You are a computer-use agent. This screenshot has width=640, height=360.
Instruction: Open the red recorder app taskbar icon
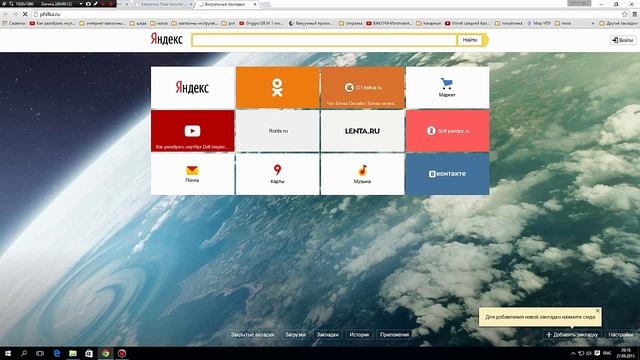pyautogui.click(x=122, y=353)
